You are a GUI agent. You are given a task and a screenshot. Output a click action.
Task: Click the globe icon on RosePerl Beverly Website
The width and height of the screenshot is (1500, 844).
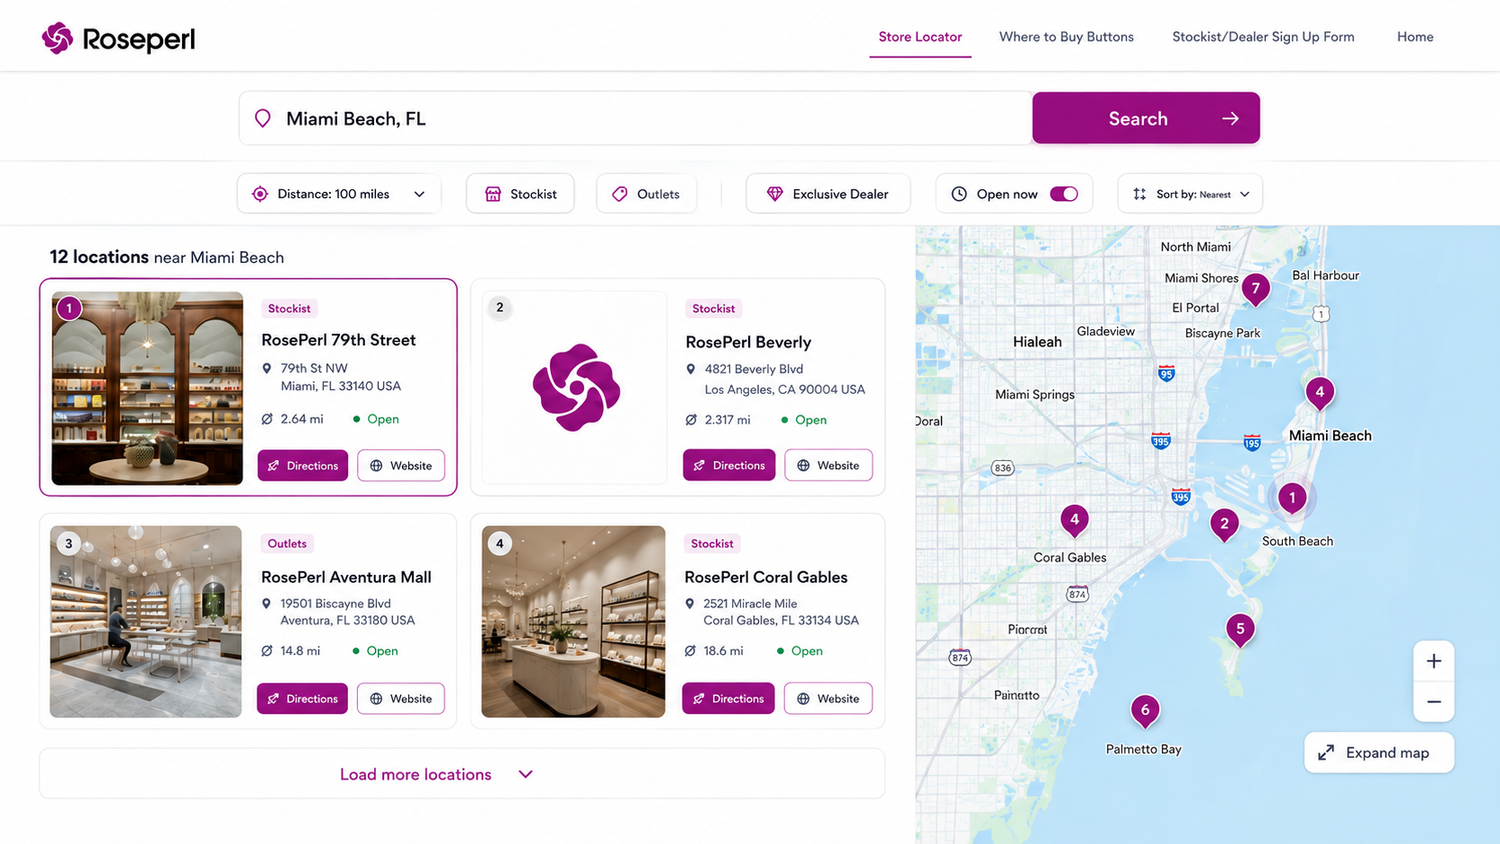click(x=803, y=465)
